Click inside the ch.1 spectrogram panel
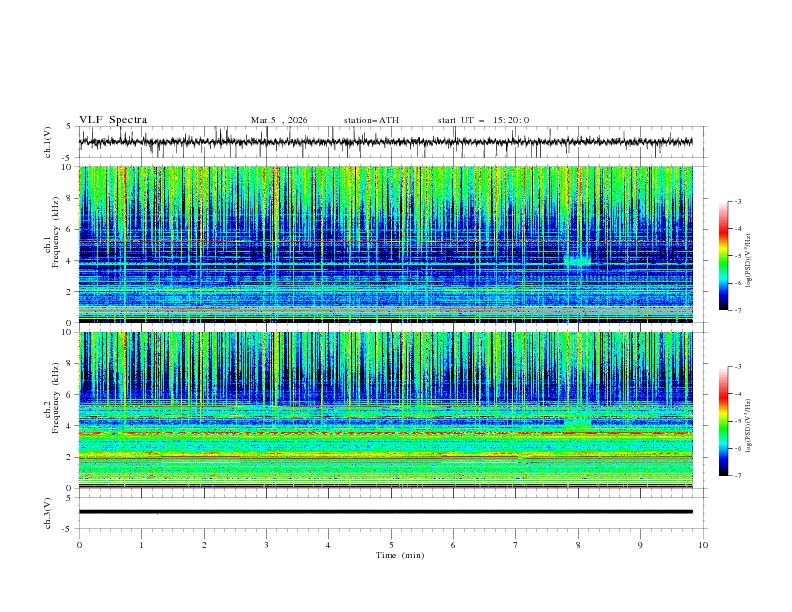The height and width of the screenshot is (612, 792). (x=385, y=244)
